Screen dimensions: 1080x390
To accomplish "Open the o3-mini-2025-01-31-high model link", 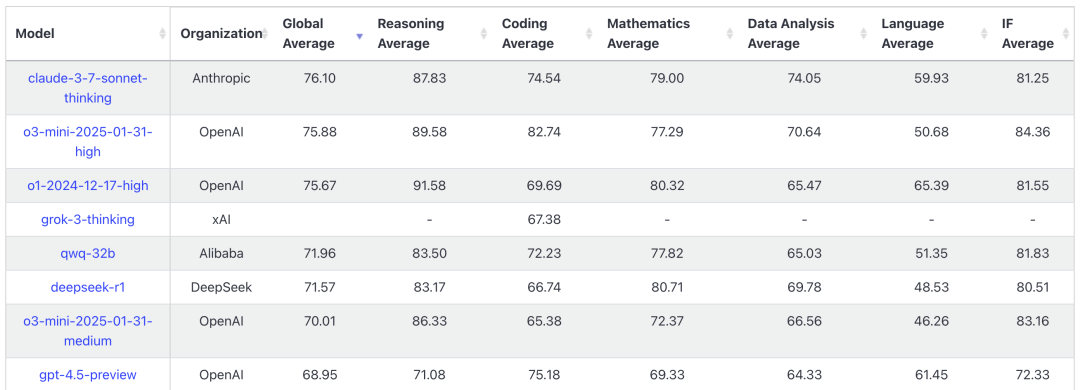I will pos(87,141).
